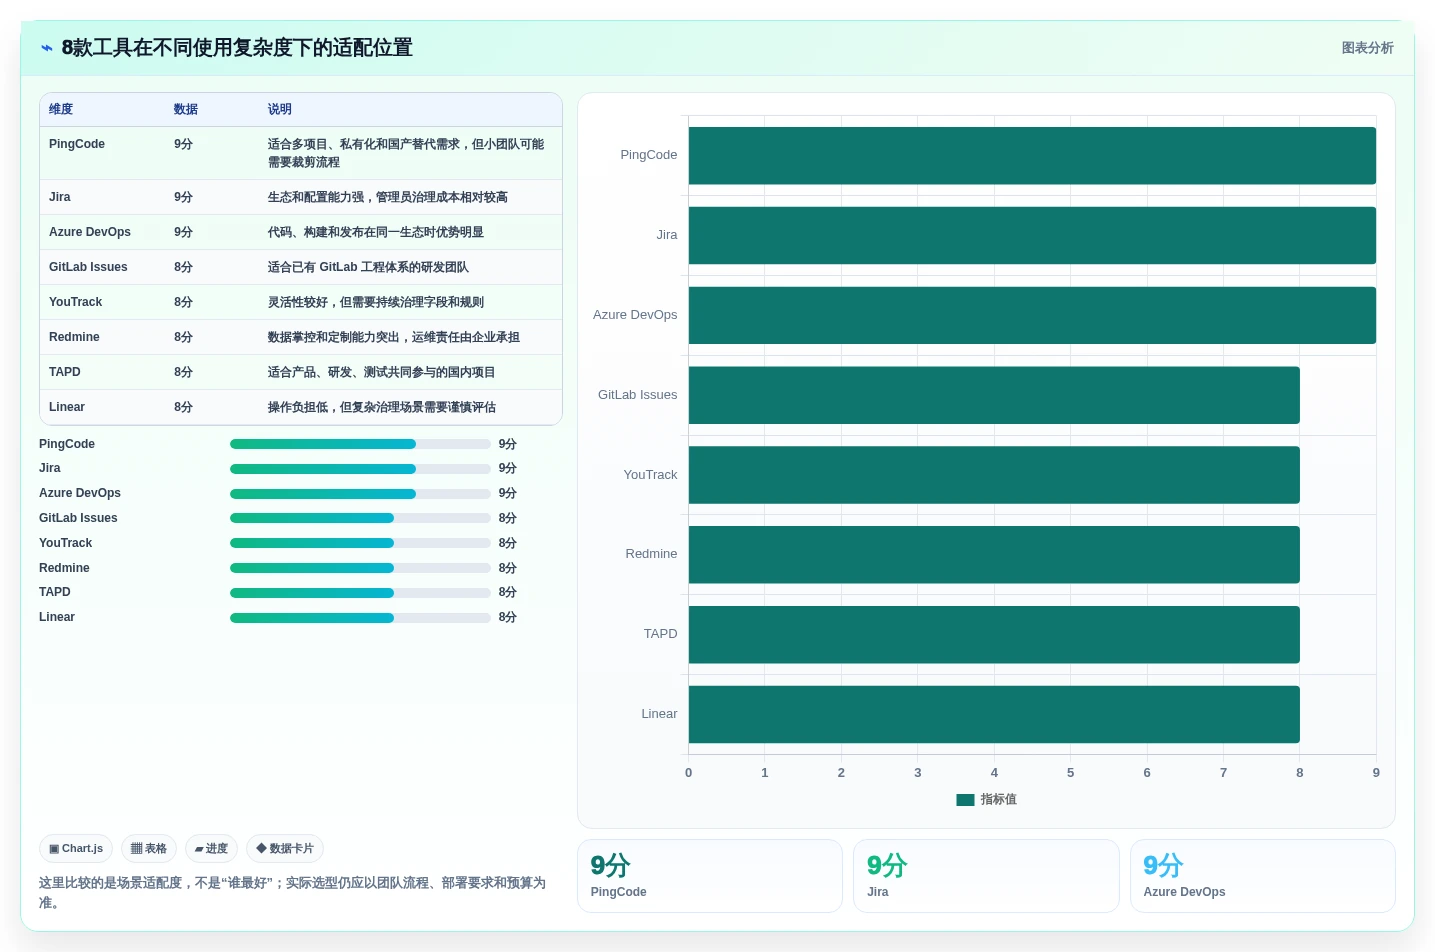Open the PingCode 9分 data card
This screenshot has height=952, width=1435.
[x=710, y=876]
